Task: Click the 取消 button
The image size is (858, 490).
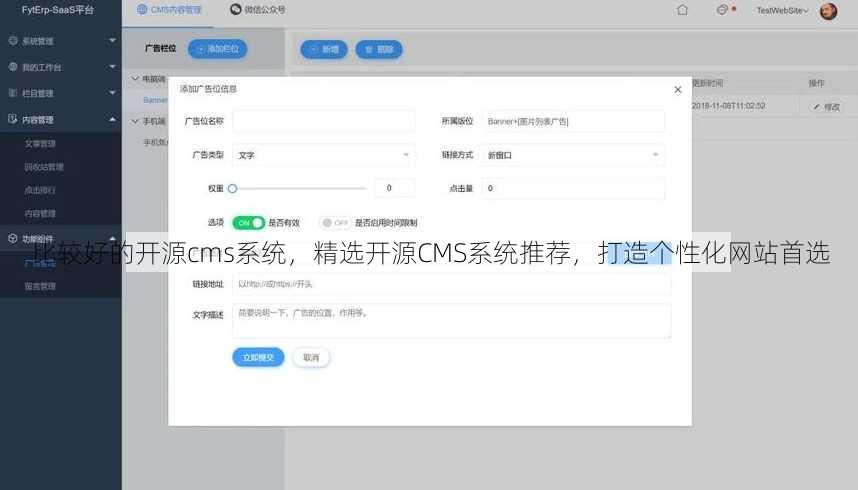Action: 311,358
